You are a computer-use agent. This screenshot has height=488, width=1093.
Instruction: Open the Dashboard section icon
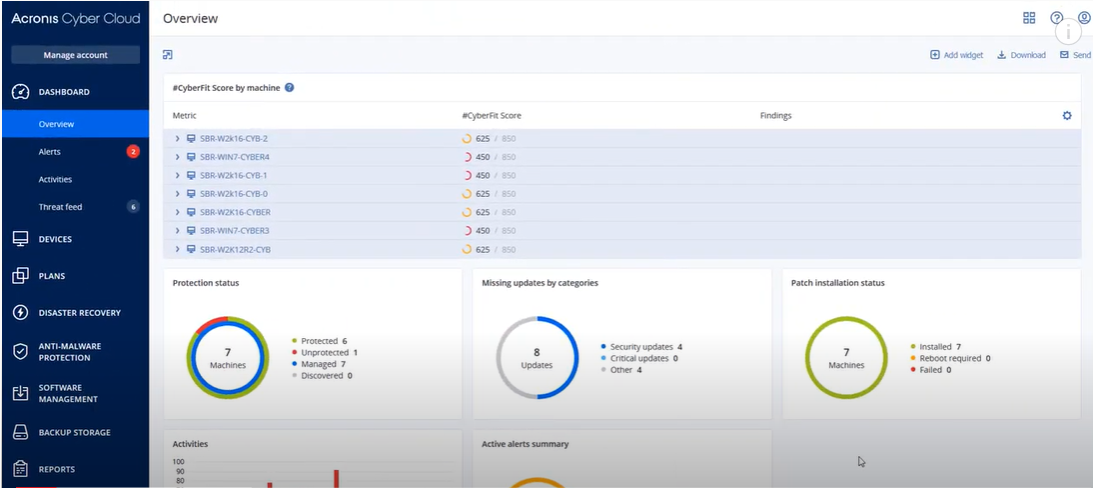[x=21, y=92]
